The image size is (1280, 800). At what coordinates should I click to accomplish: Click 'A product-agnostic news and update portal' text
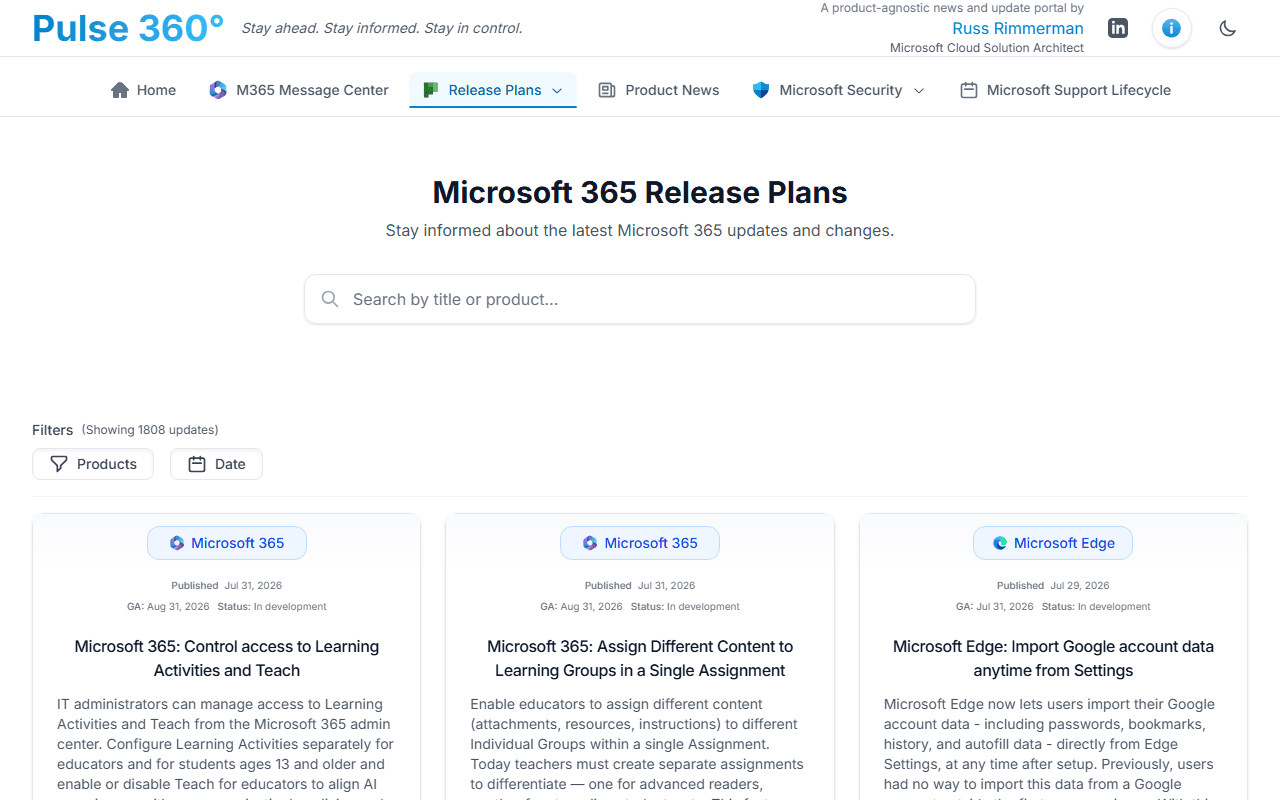952,8
